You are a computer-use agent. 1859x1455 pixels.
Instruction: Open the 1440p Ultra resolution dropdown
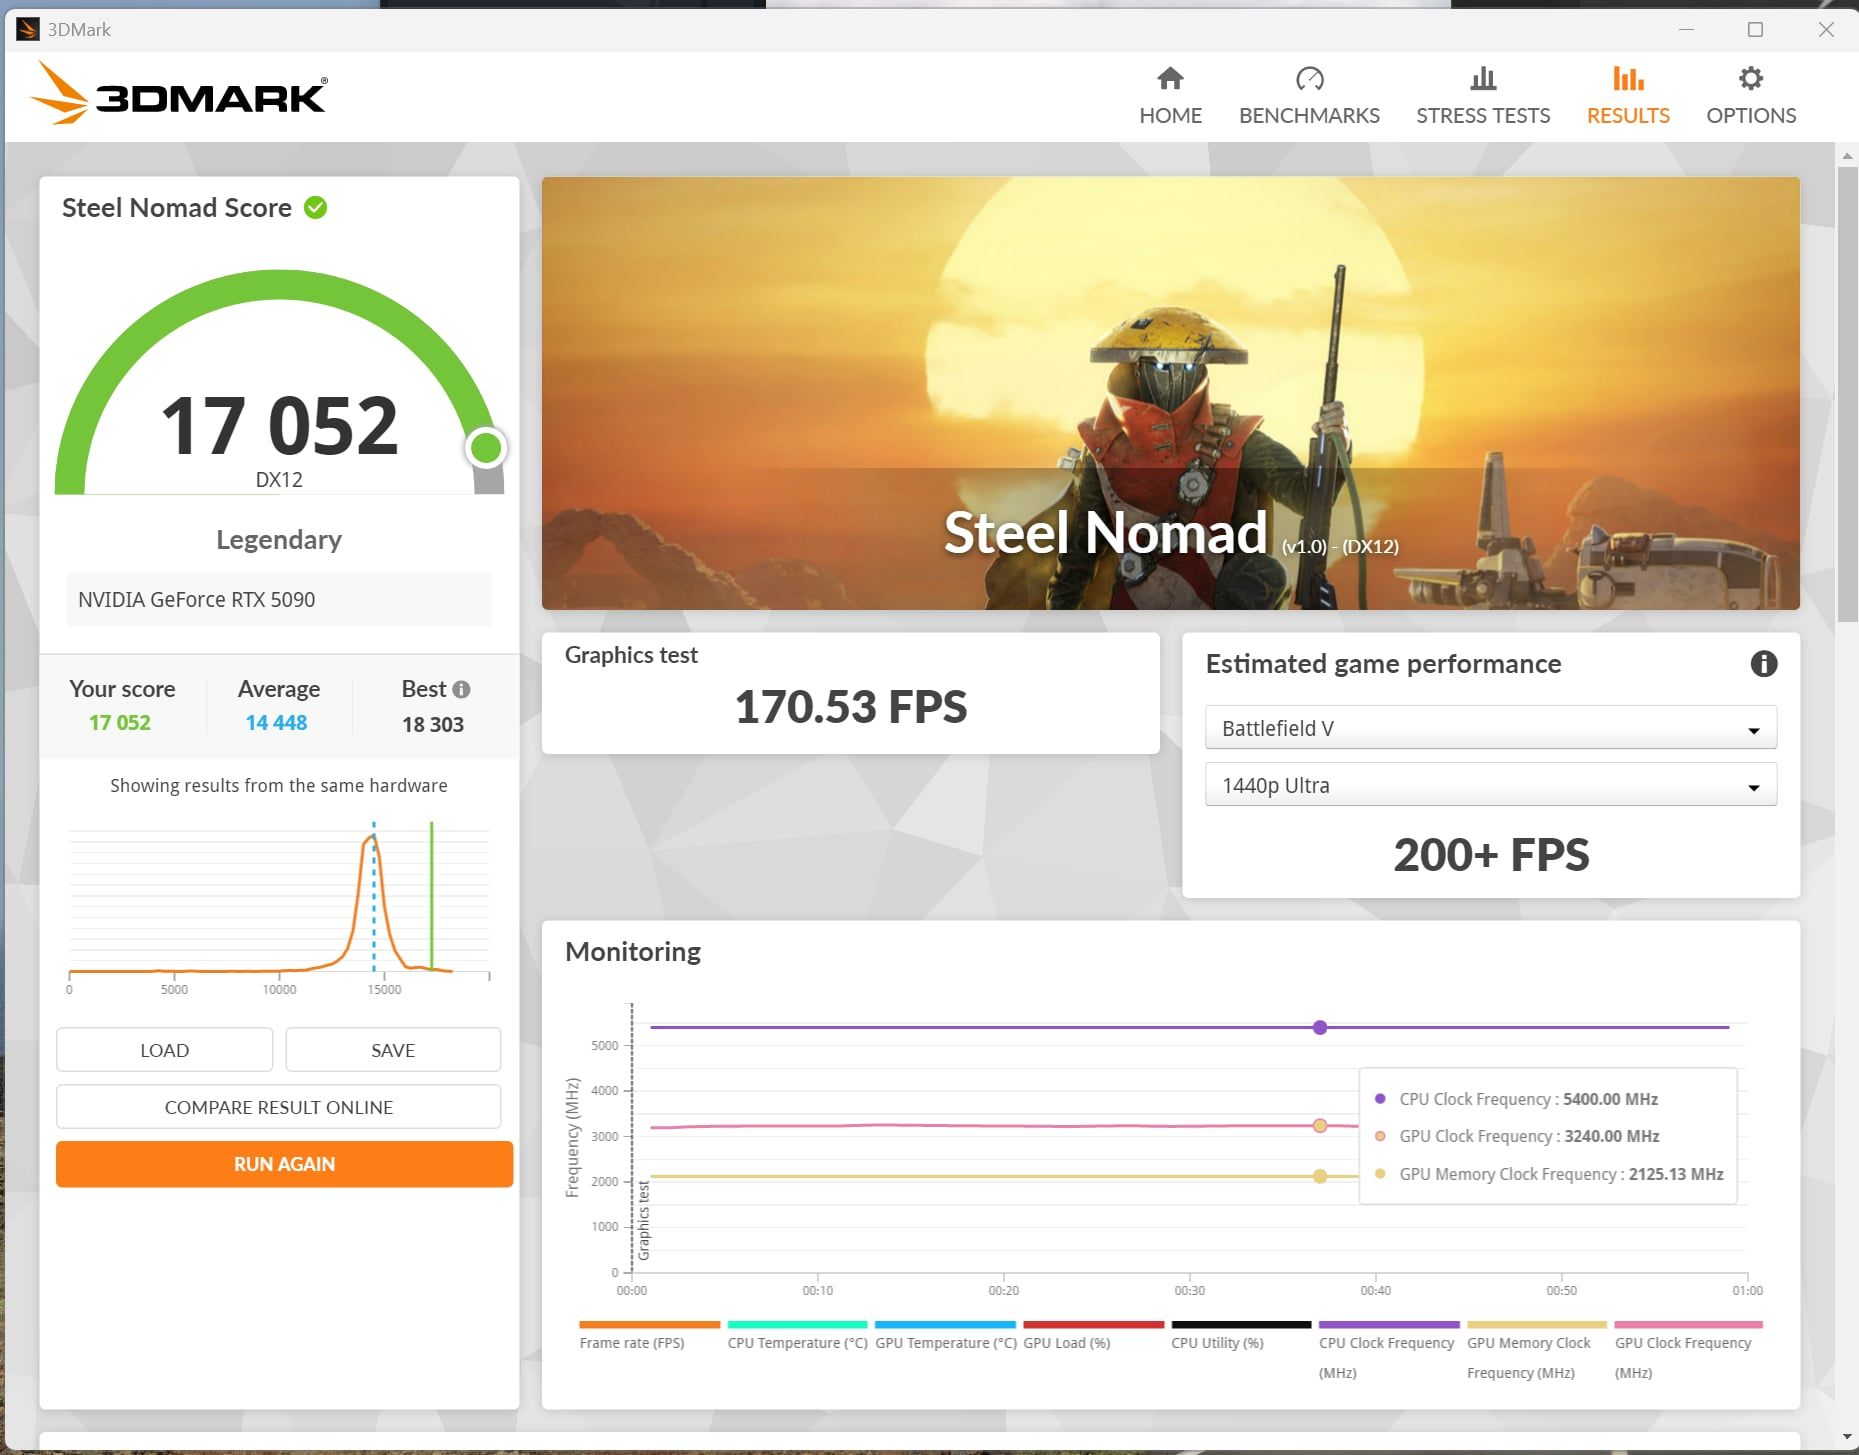coord(1490,785)
